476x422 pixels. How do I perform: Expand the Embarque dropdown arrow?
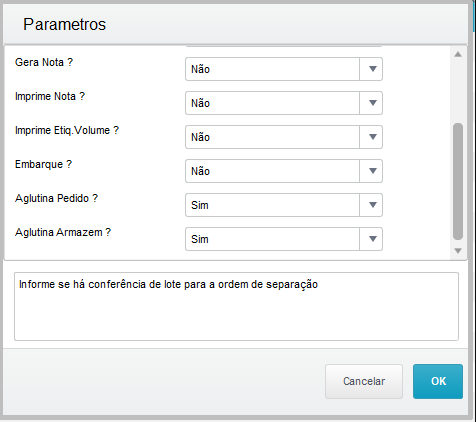[x=371, y=171]
